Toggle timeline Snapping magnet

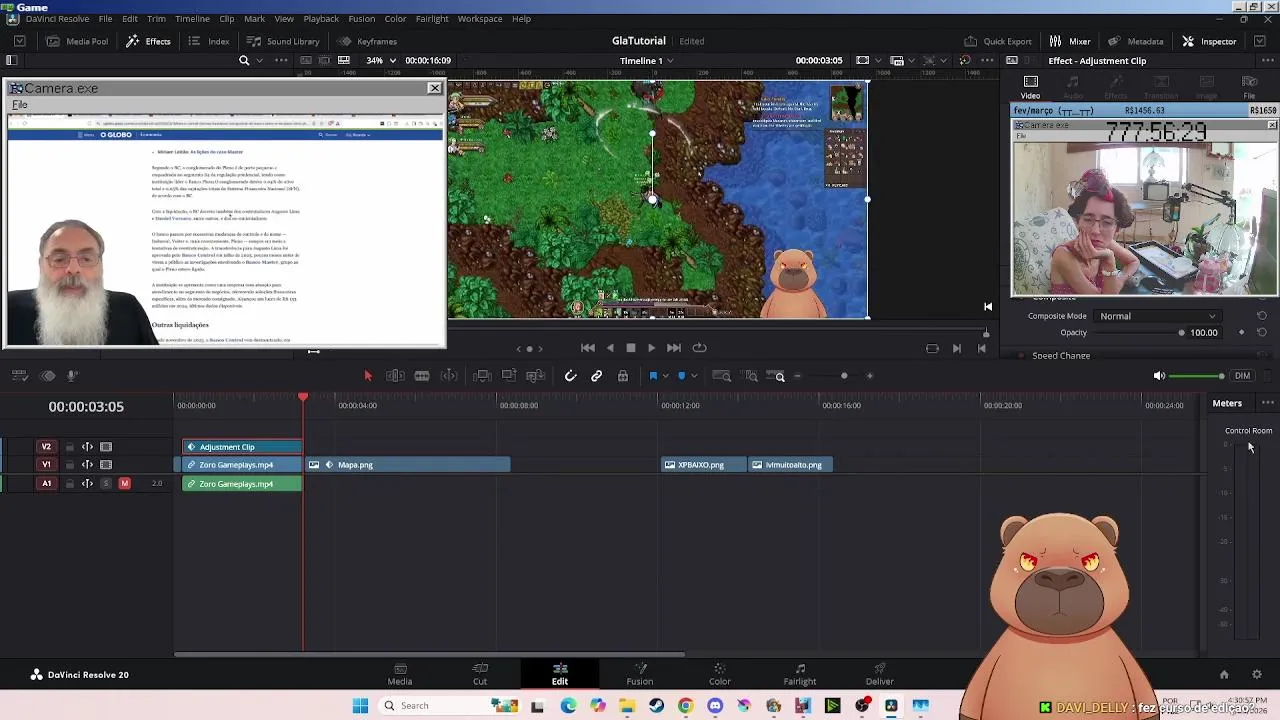570,376
